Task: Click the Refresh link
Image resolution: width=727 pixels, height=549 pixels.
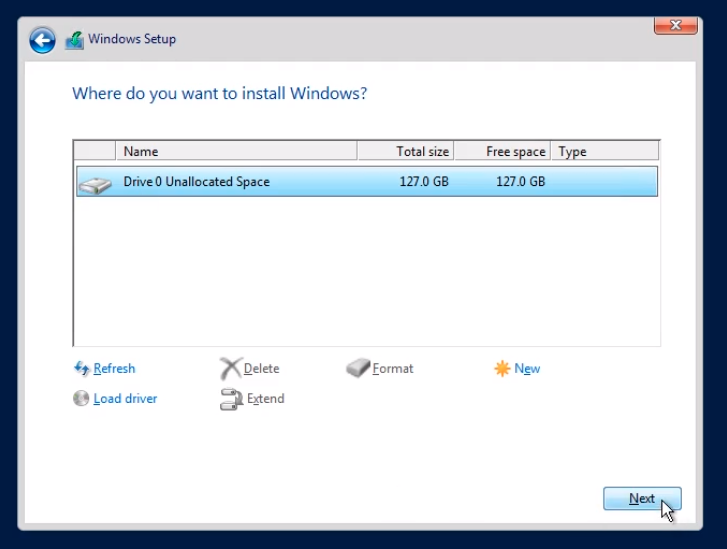Action: coord(114,369)
